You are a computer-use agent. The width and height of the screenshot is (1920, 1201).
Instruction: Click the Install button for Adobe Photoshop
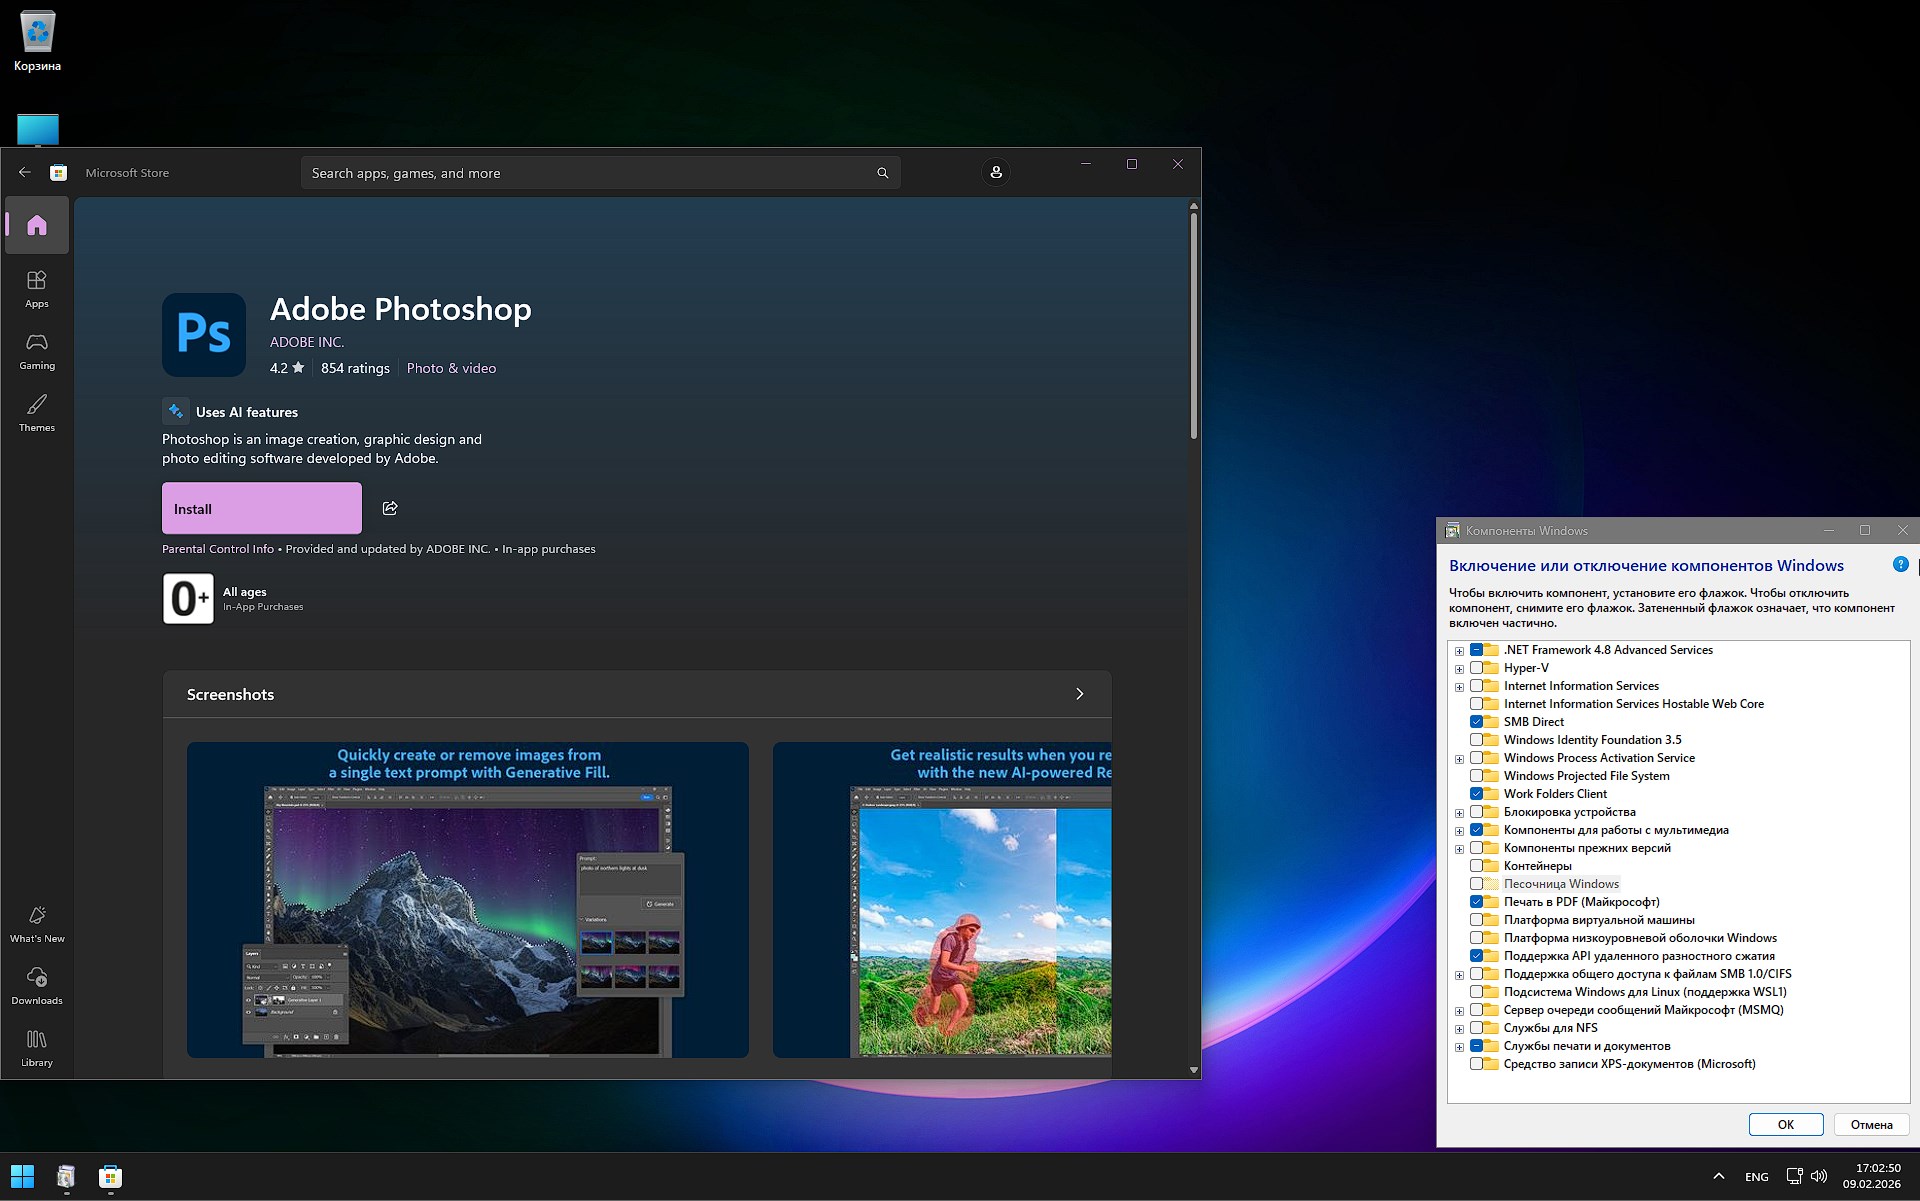(261, 508)
